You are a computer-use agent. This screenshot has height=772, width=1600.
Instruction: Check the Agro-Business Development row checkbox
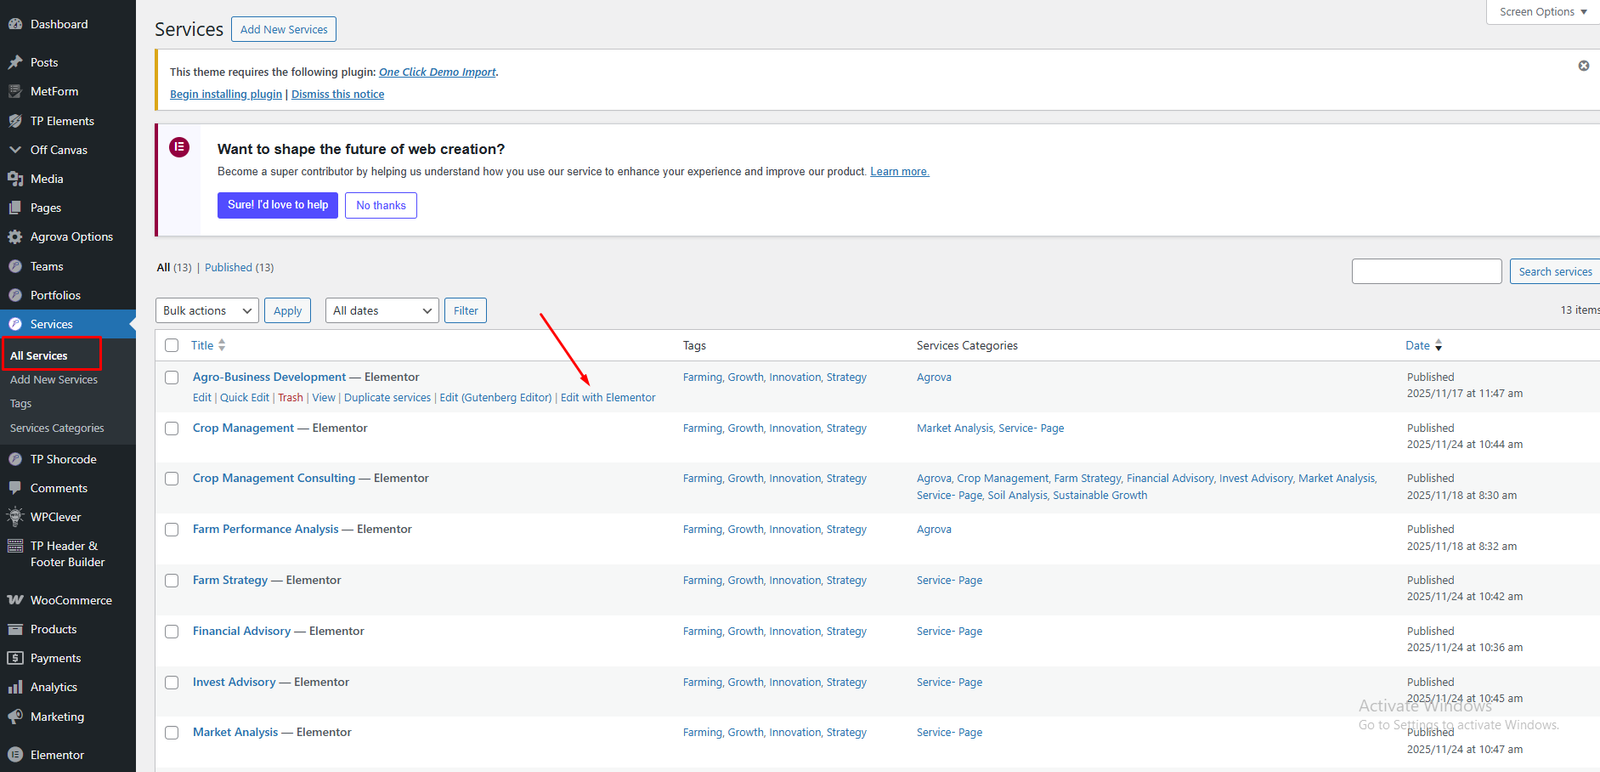[x=172, y=378]
